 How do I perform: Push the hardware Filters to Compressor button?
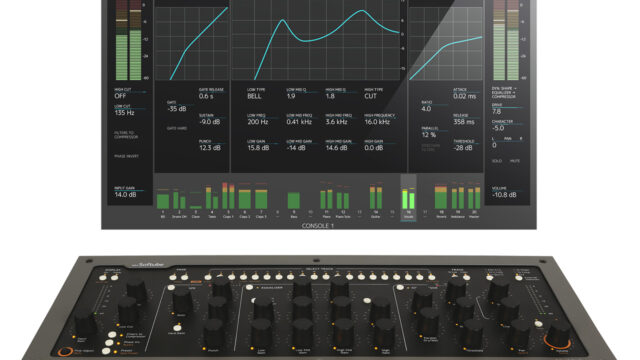click(x=112, y=335)
